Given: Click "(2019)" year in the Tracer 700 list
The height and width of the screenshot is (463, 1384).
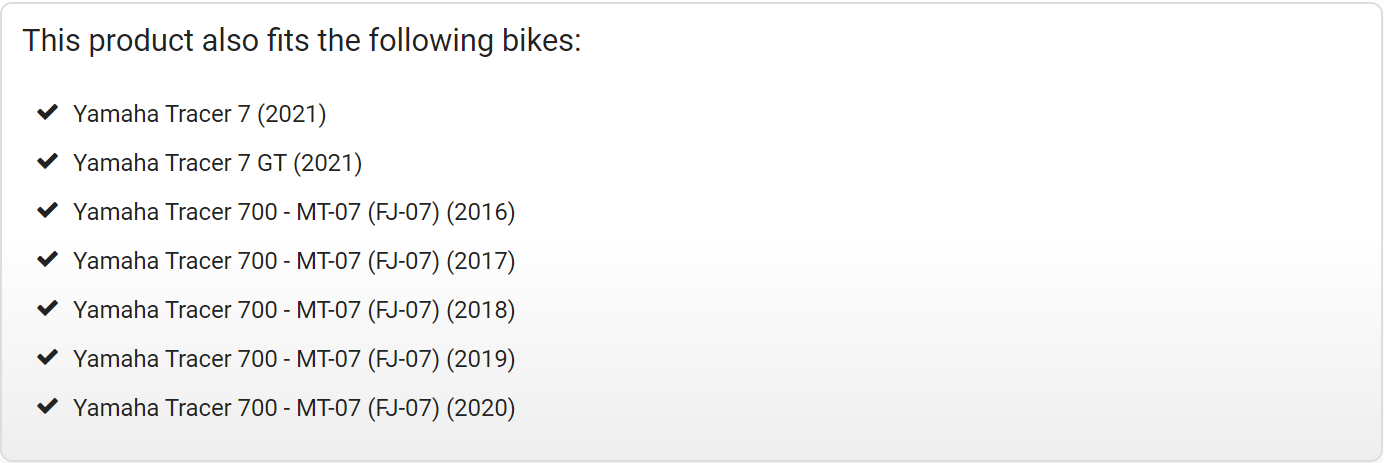Looking at the screenshot, I should coord(481,359).
